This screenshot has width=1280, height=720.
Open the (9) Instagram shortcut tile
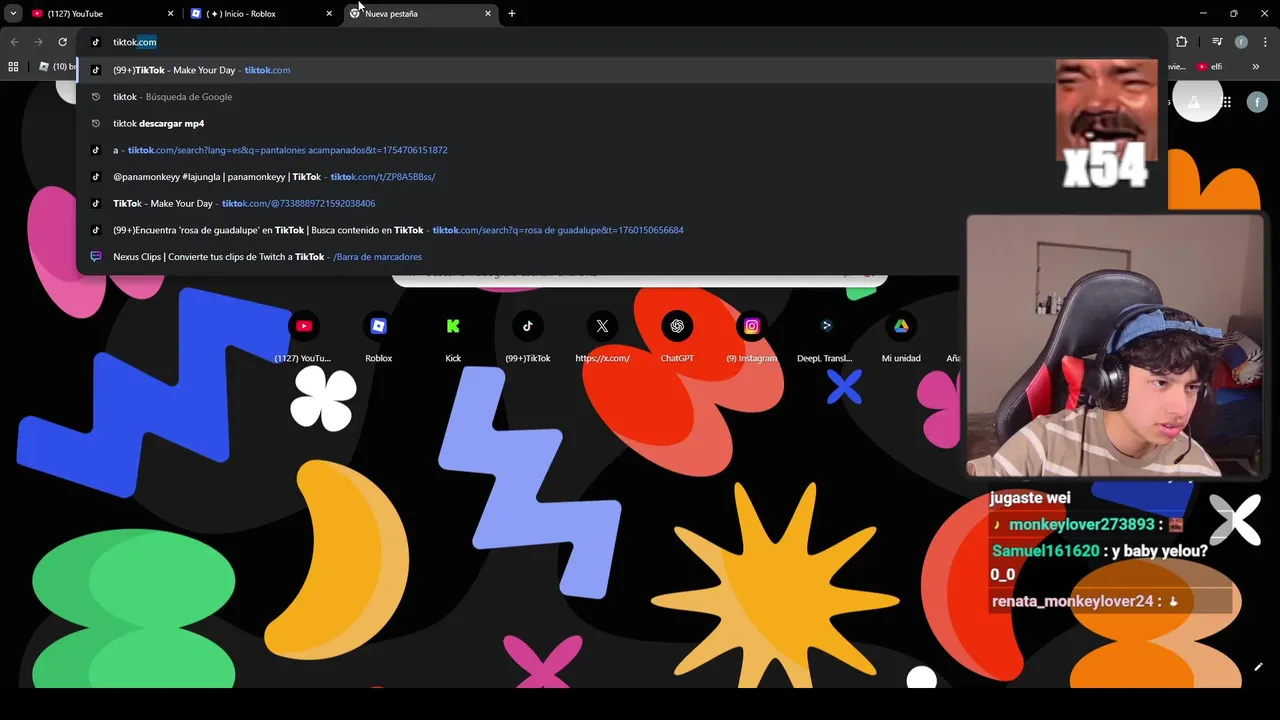752,337
